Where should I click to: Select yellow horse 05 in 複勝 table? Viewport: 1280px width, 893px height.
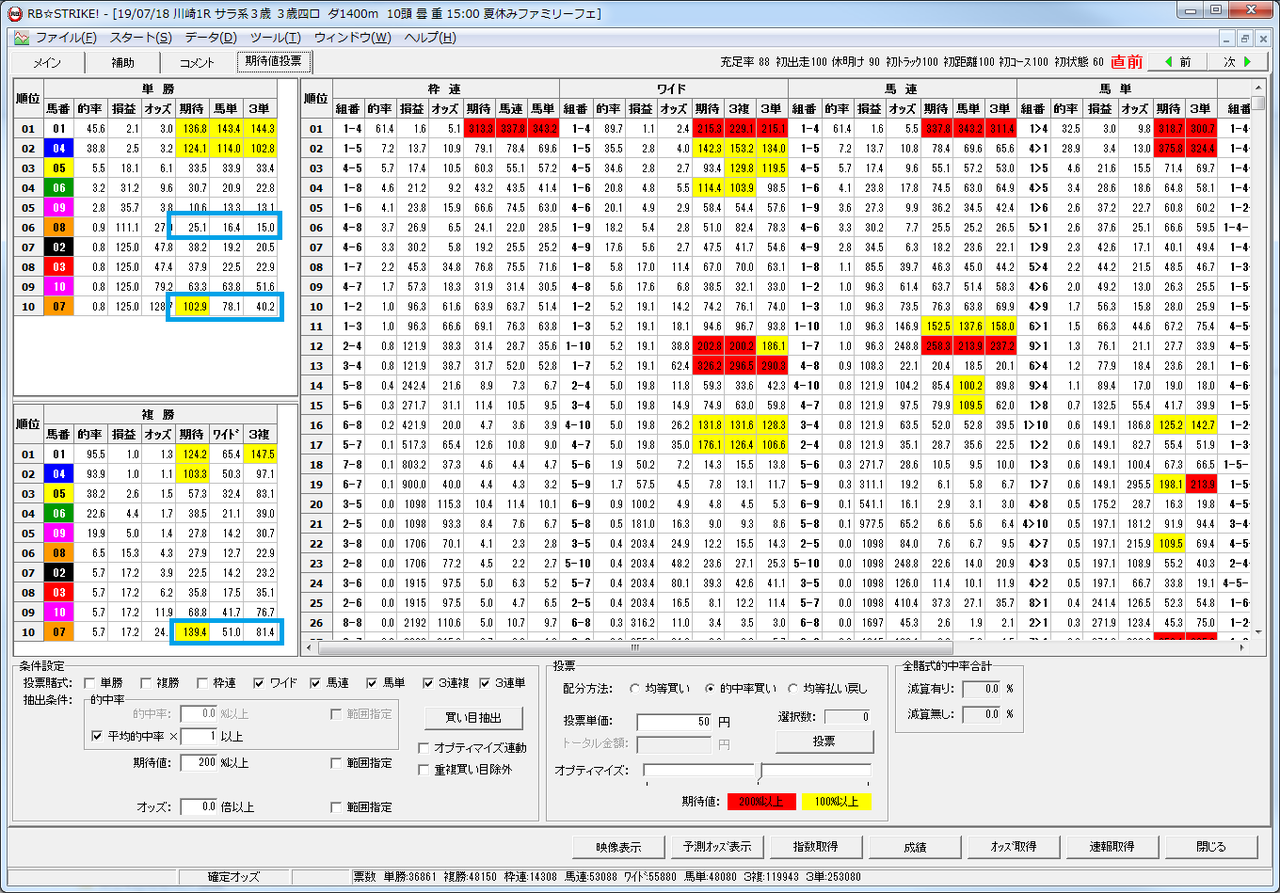[58, 493]
